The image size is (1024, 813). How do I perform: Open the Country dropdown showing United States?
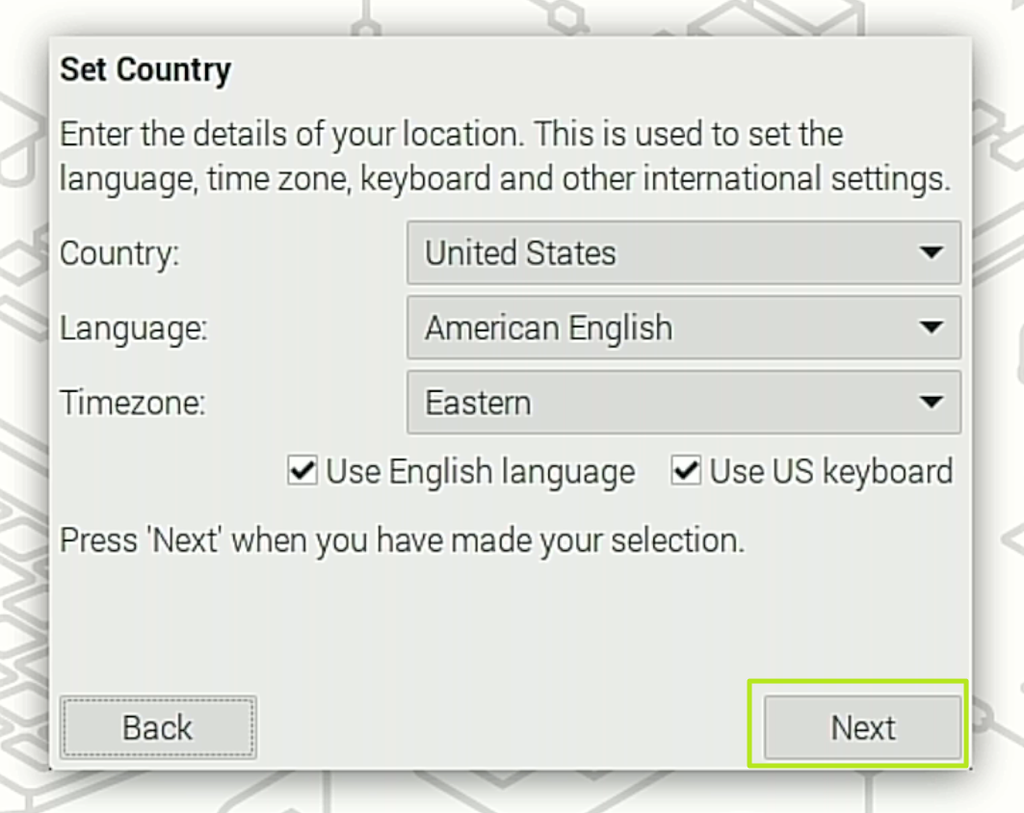(683, 253)
